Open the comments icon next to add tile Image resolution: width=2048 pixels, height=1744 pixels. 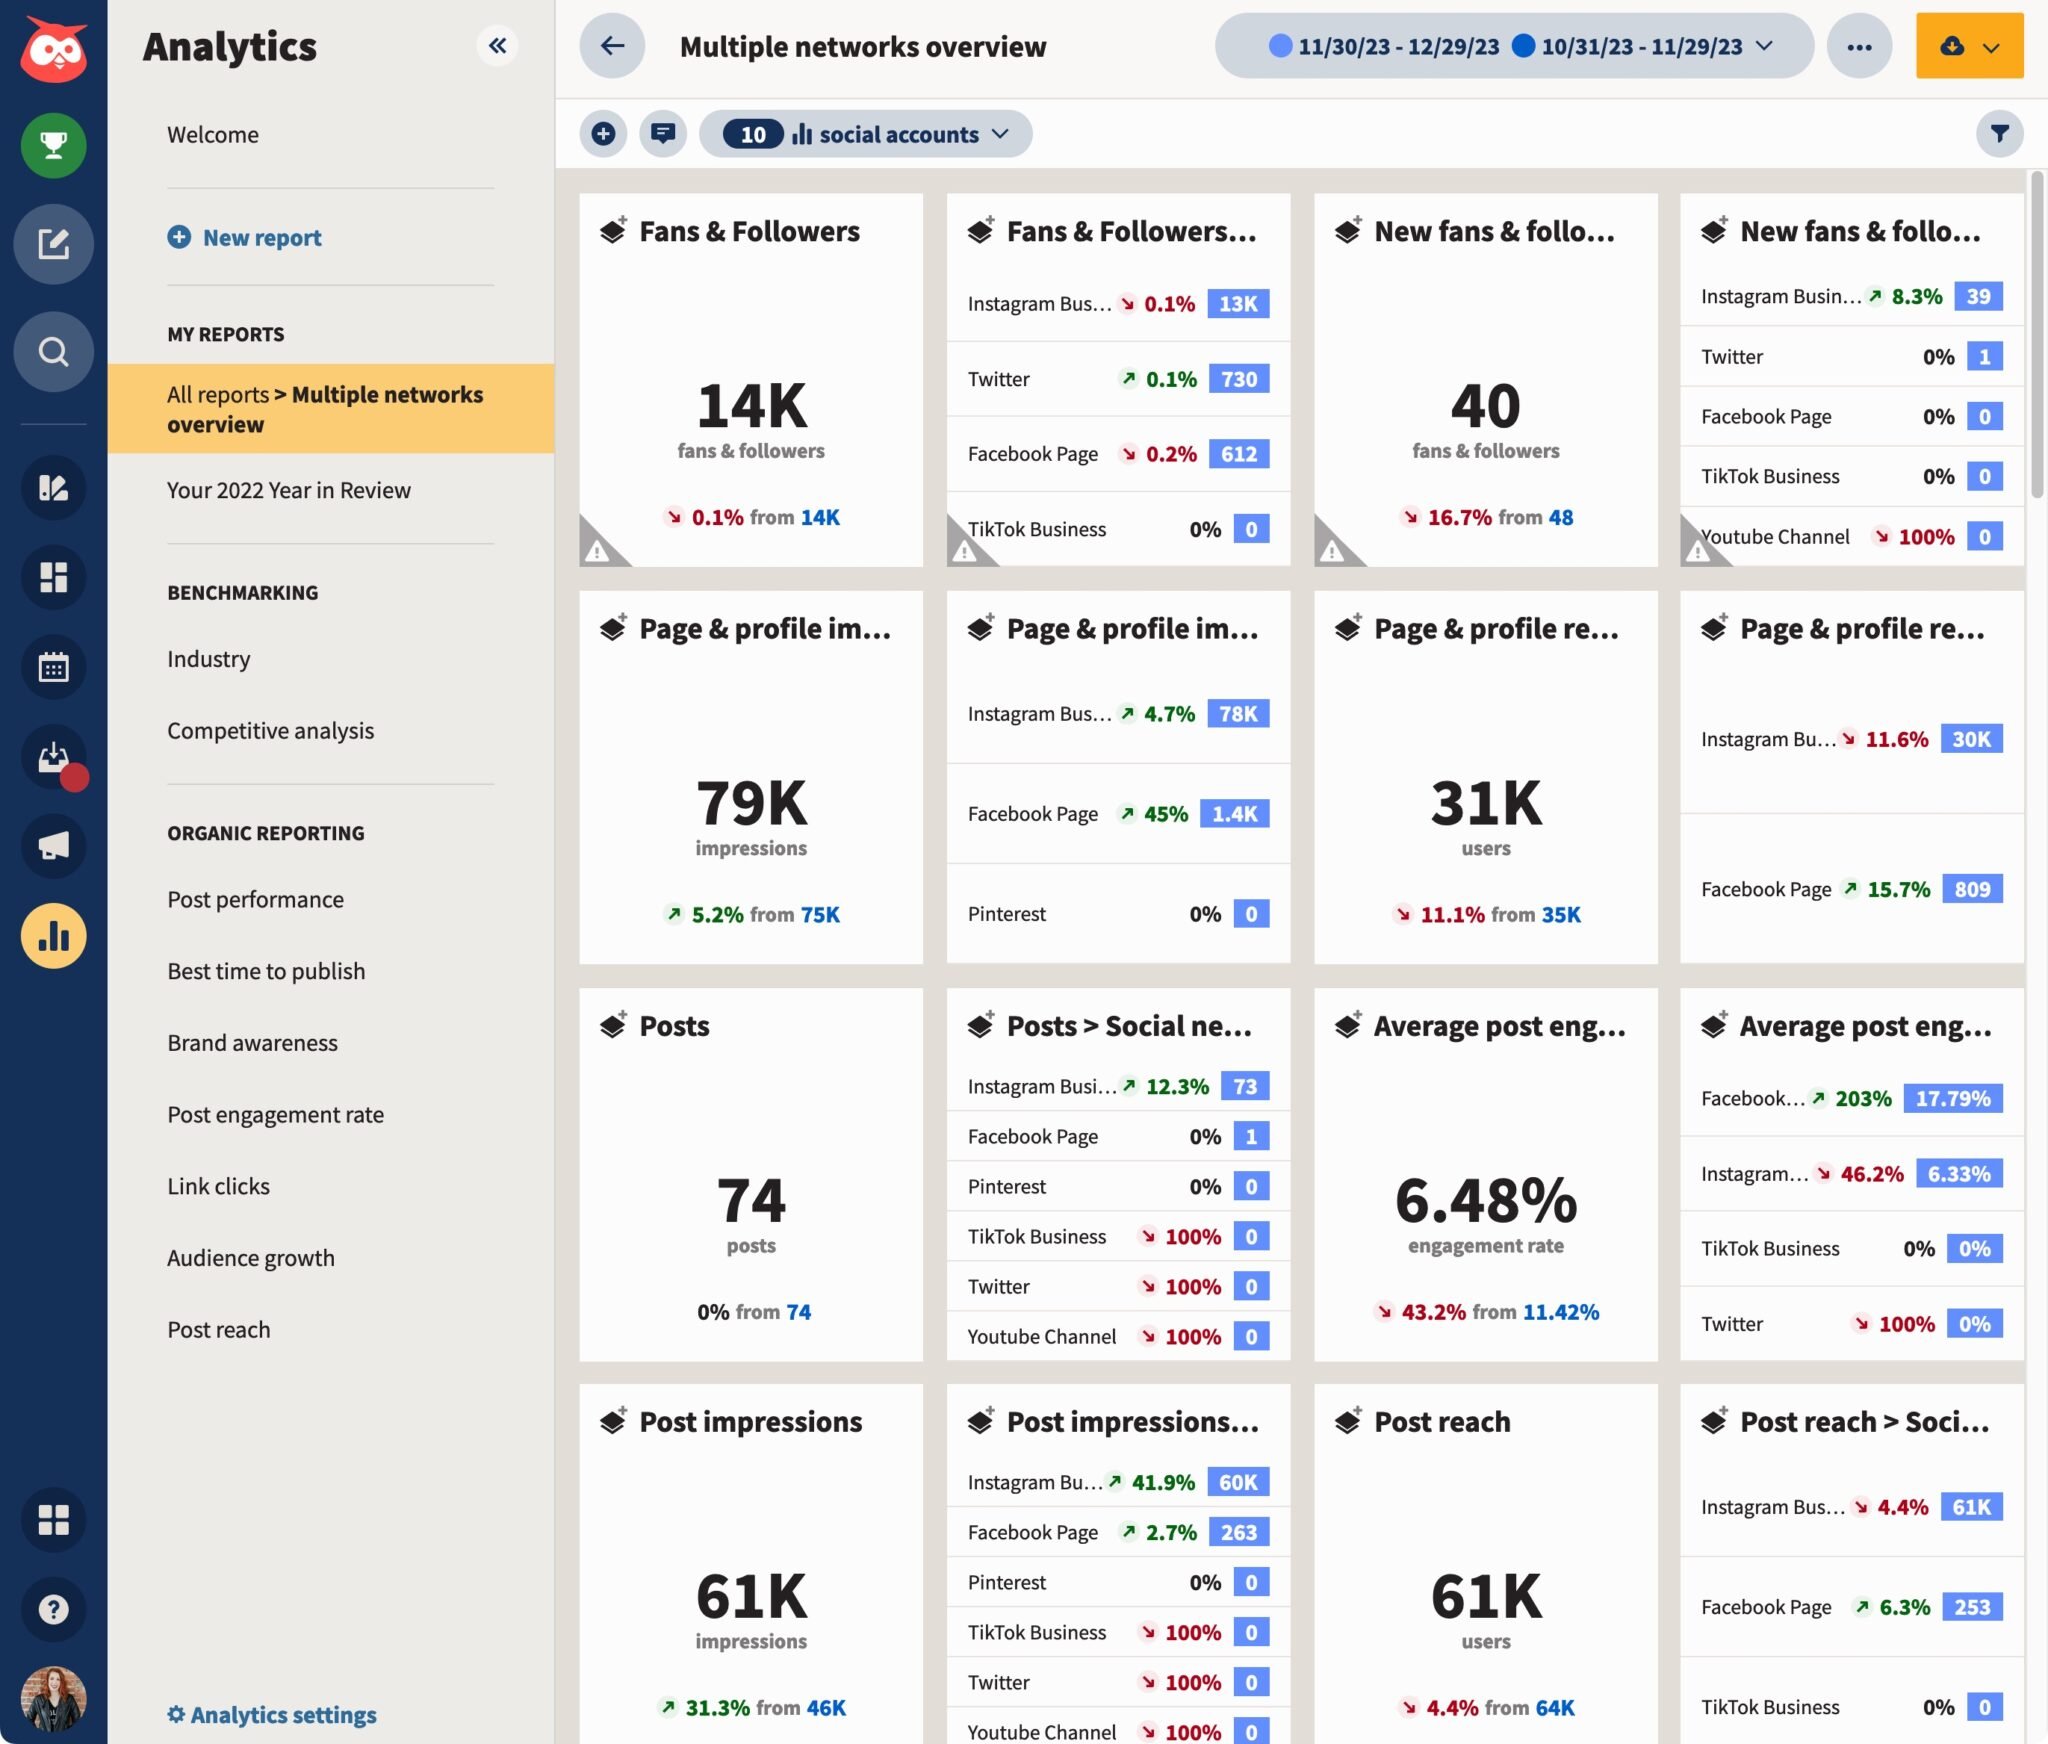(x=663, y=133)
